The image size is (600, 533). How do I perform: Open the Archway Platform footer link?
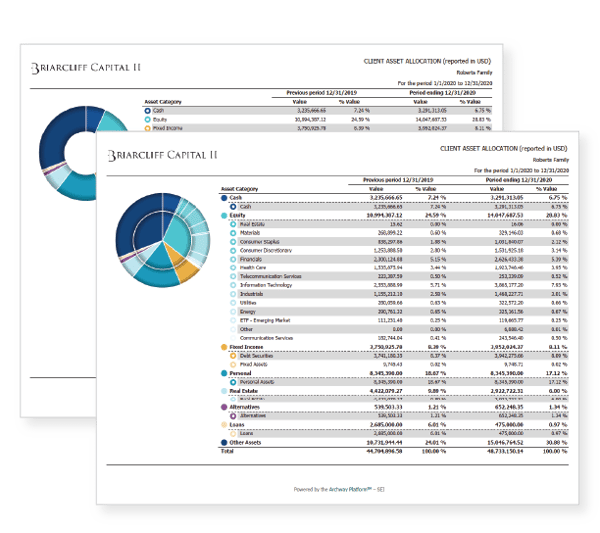pyautogui.click(x=351, y=489)
